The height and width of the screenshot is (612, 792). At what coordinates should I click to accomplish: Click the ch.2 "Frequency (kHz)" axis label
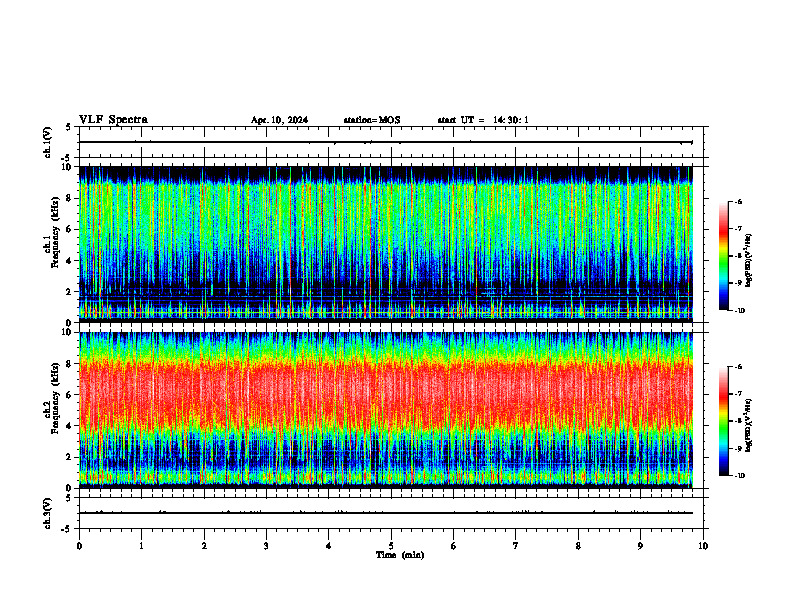[55, 398]
